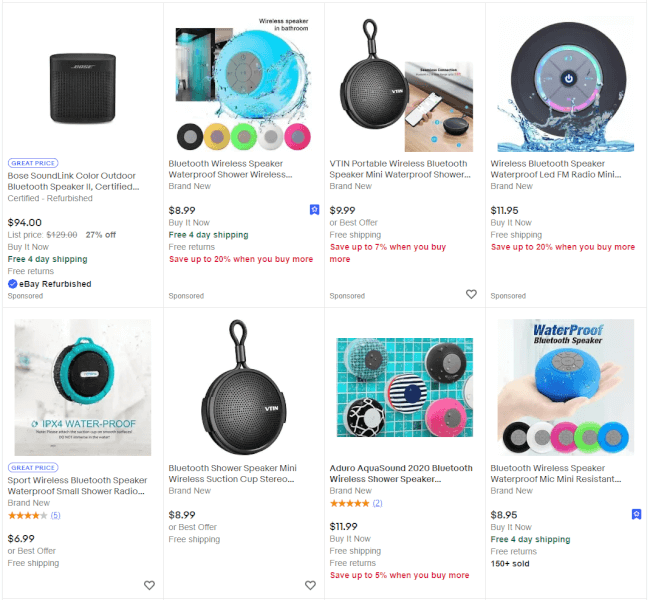This screenshot has height=600, width=650.
Task: Click the five-star rating on Aduro AquaSound
Action: click(x=350, y=503)
